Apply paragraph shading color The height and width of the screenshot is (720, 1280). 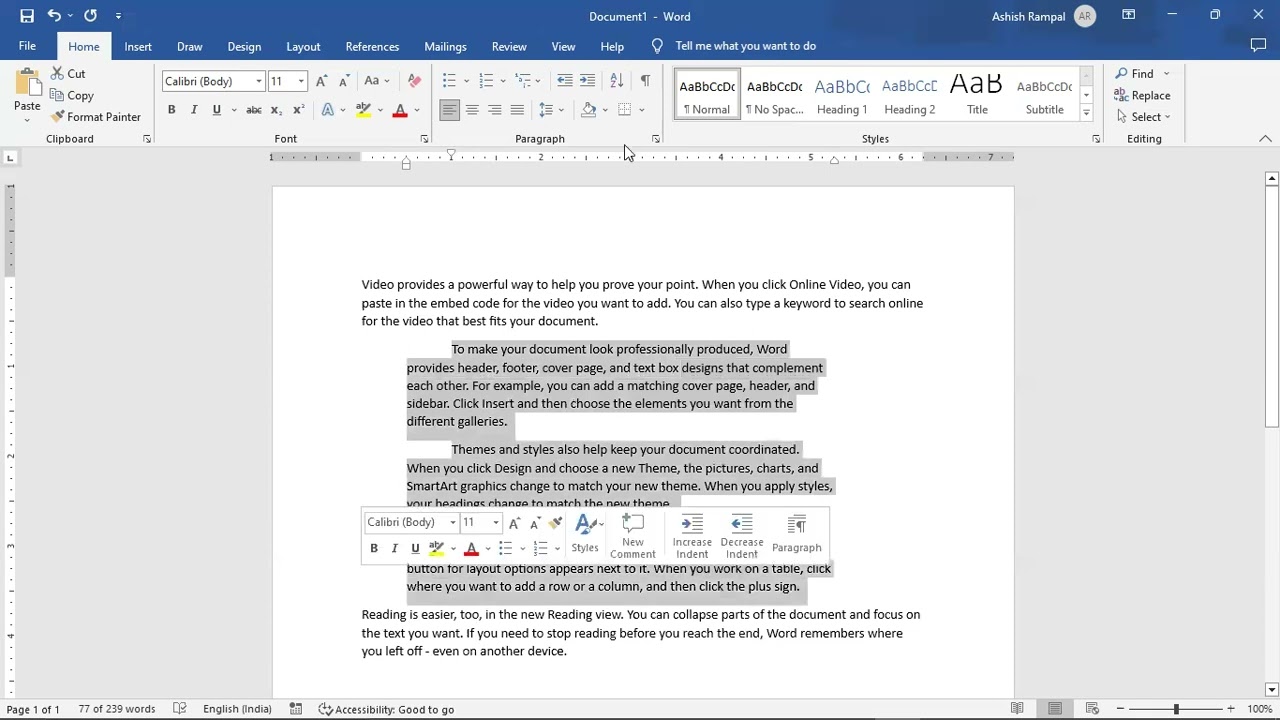tap(589, 110)
